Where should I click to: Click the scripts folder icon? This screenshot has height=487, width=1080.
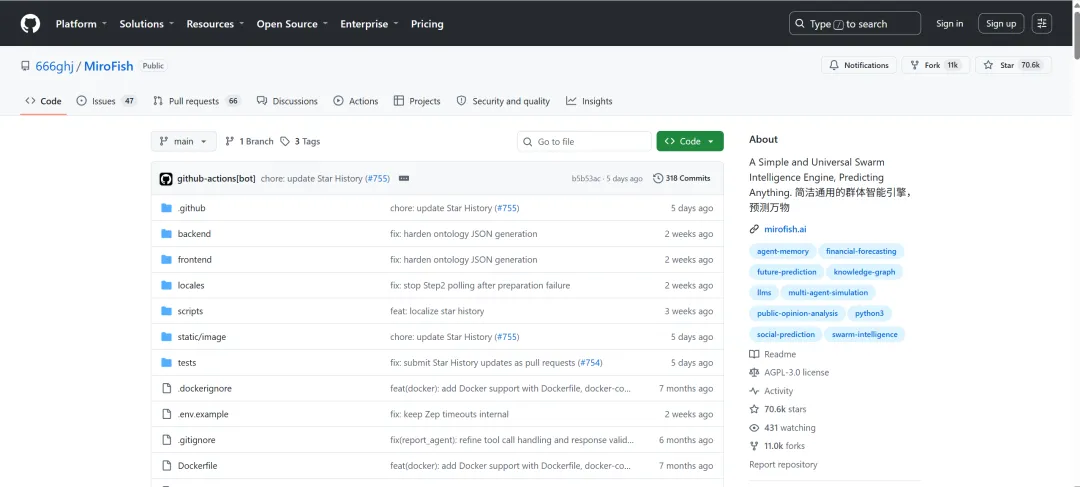[x=166, y=311]
